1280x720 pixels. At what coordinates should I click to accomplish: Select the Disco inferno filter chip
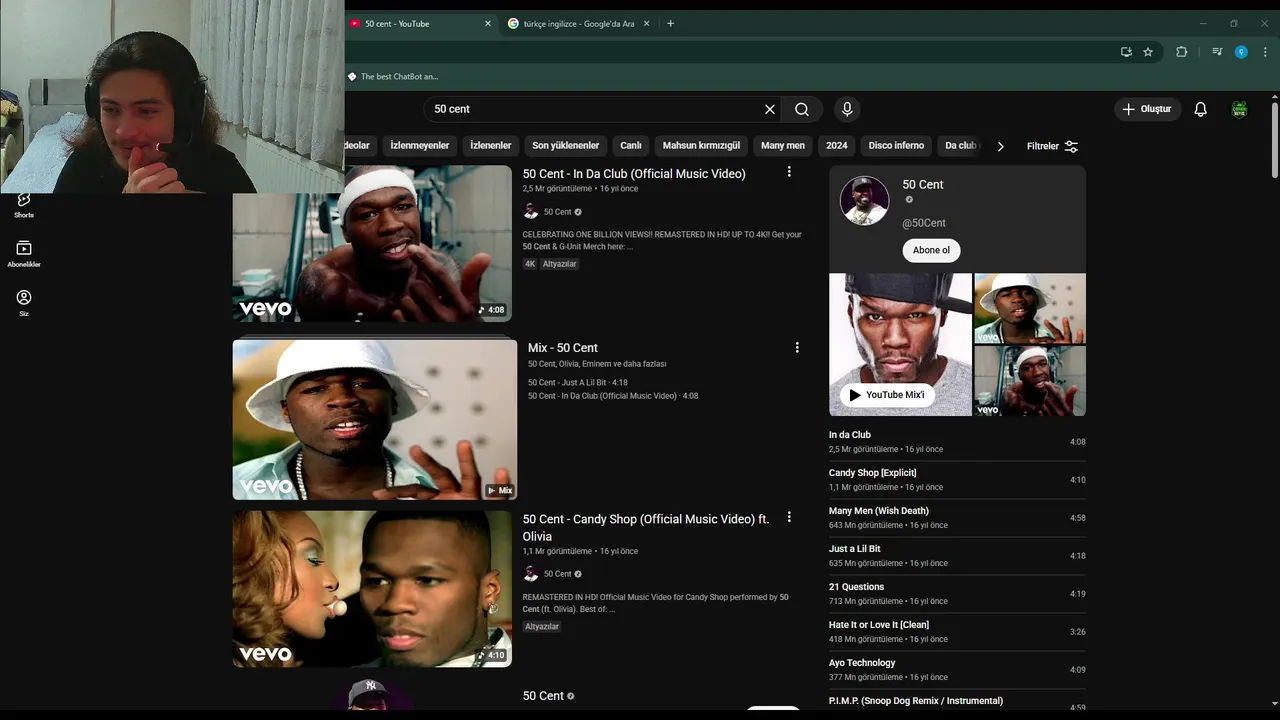[x=896, y=146]
